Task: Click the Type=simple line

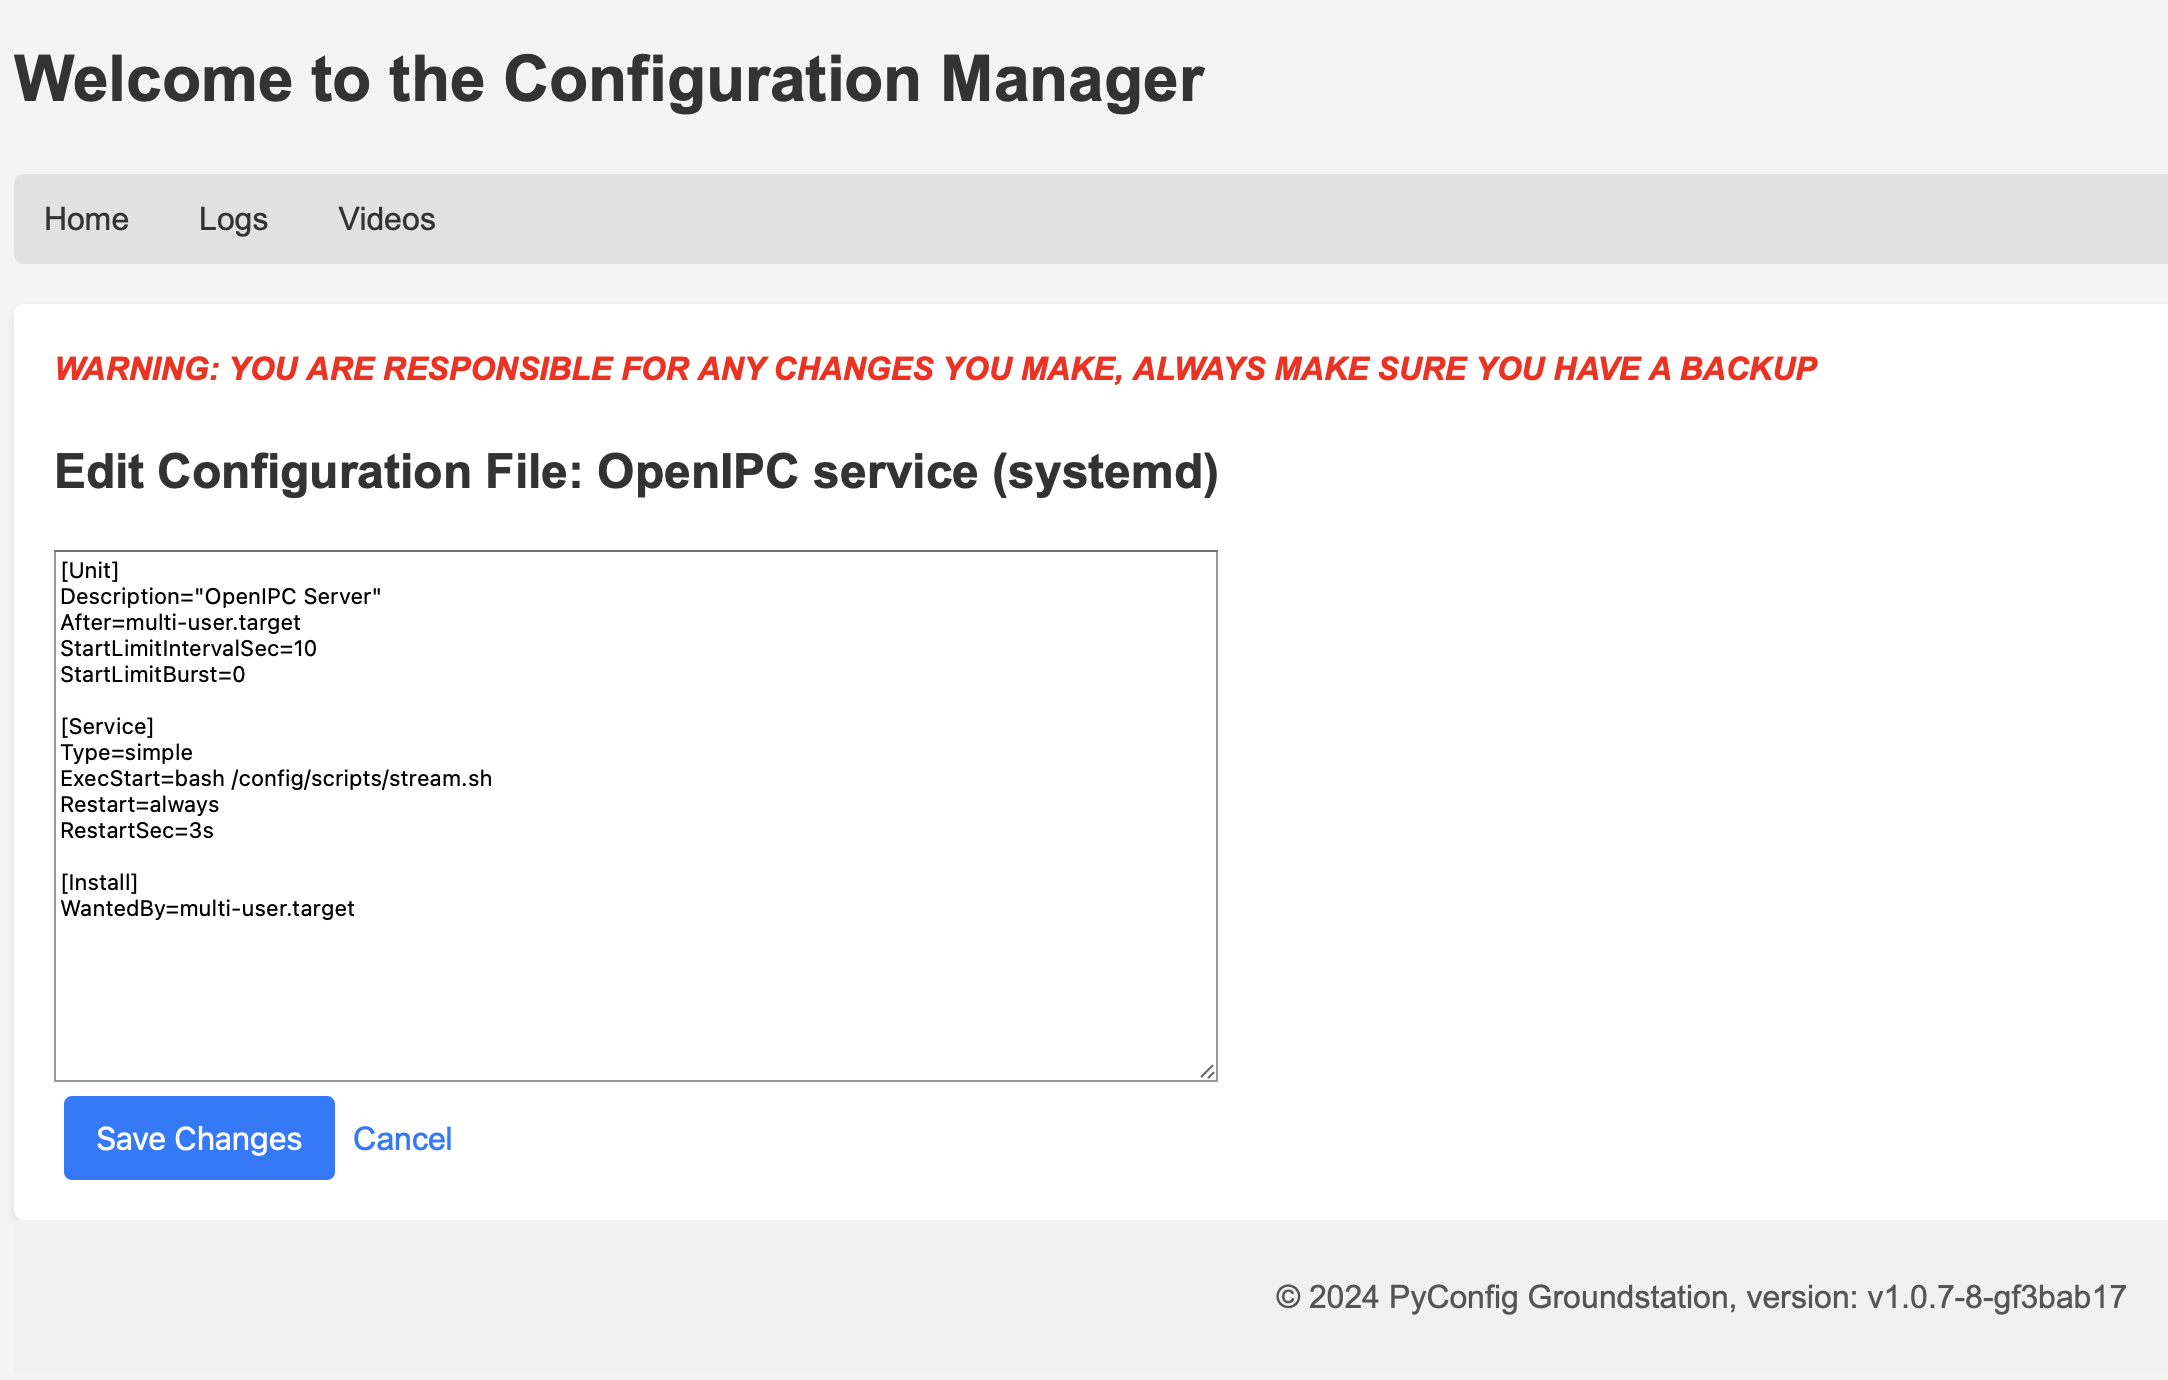Action: [126, 752]
